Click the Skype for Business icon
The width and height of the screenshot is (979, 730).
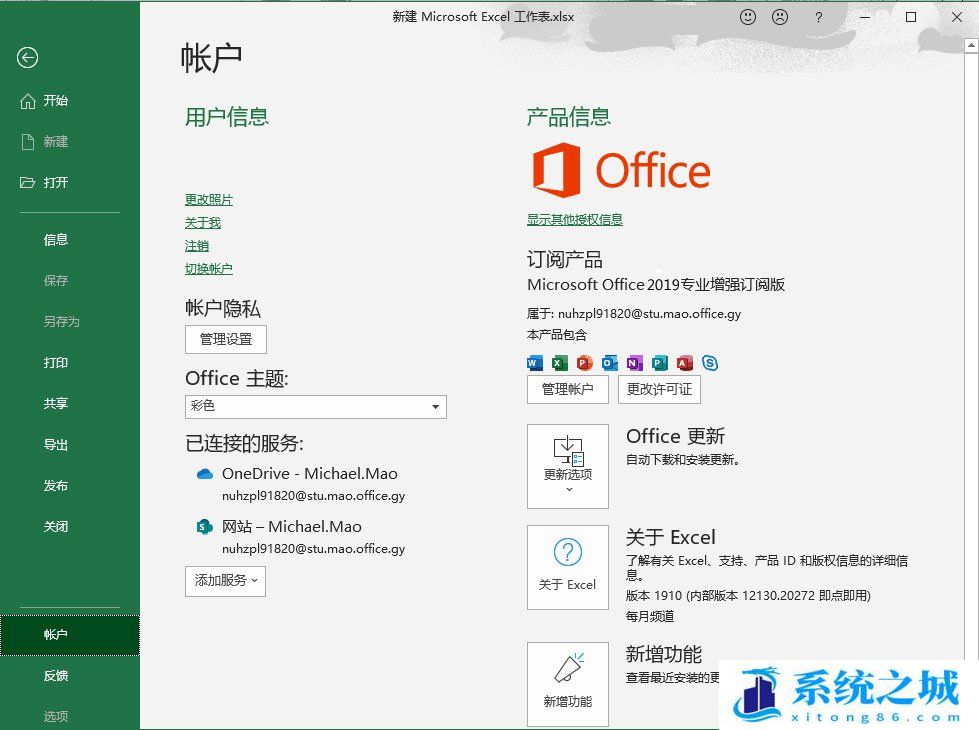click(710, 363)
